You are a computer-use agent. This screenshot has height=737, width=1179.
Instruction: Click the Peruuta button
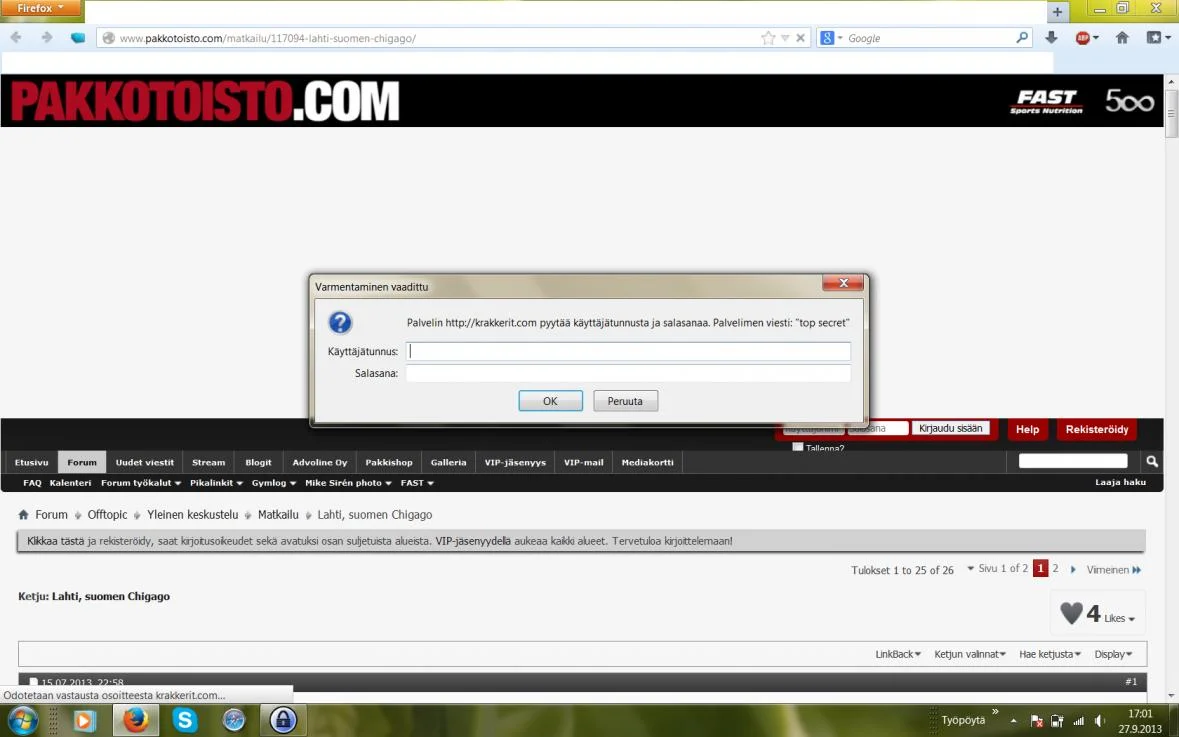(625, 401)
